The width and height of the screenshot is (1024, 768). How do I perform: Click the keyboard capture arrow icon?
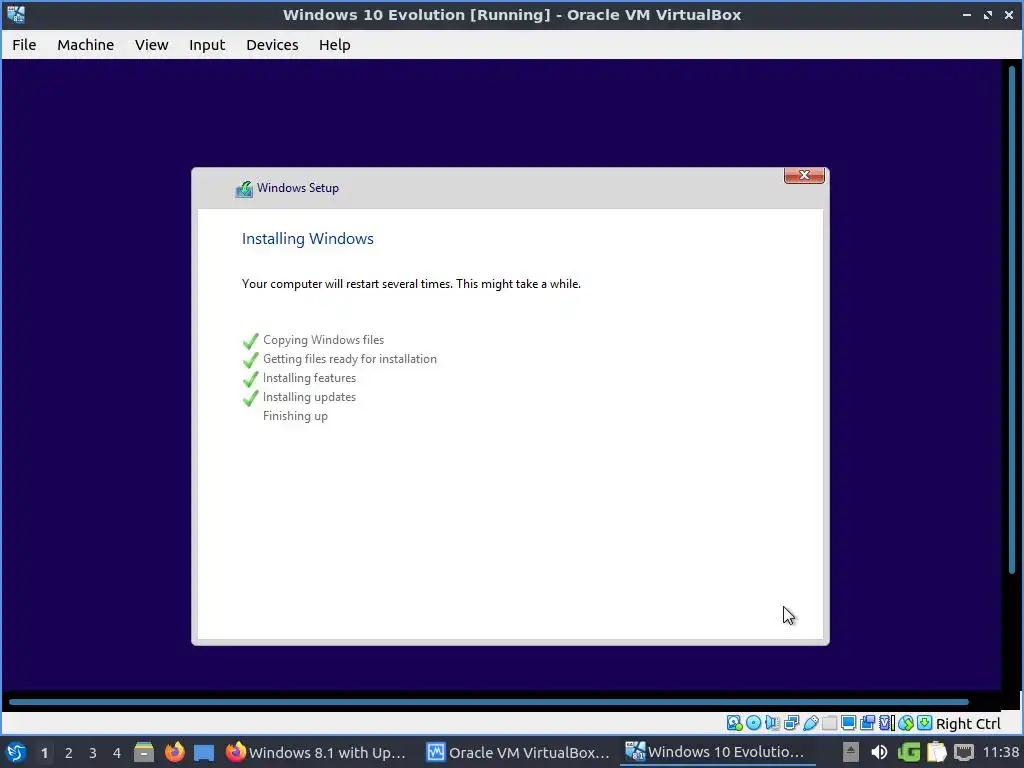[924, 723]
